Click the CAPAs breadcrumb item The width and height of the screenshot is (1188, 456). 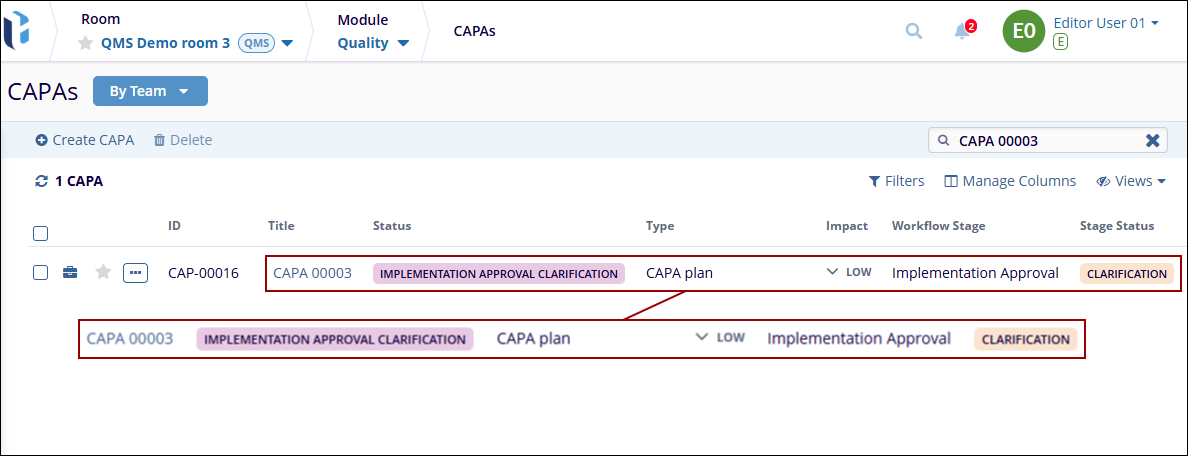pyautogui.click(x=474, y=31)
